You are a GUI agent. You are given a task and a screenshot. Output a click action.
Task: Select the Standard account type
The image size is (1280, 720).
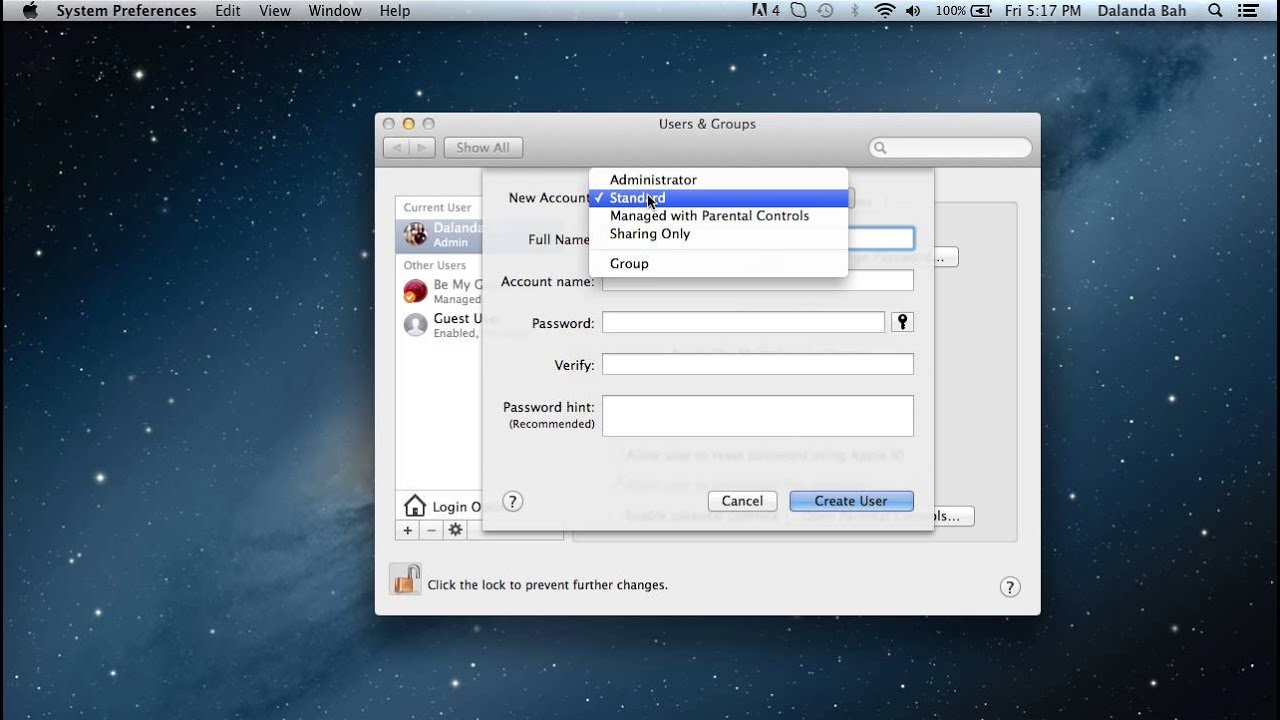point(718,198)
